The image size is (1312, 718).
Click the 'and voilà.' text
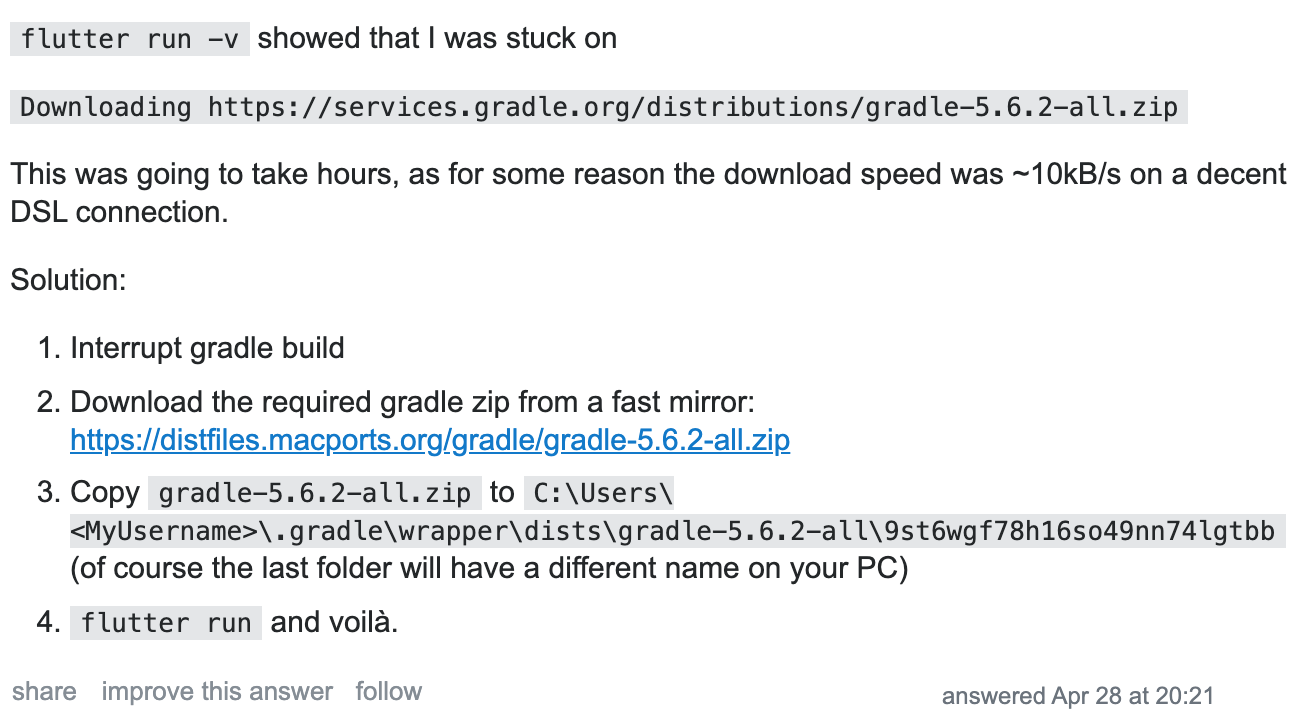coord(334,622)
